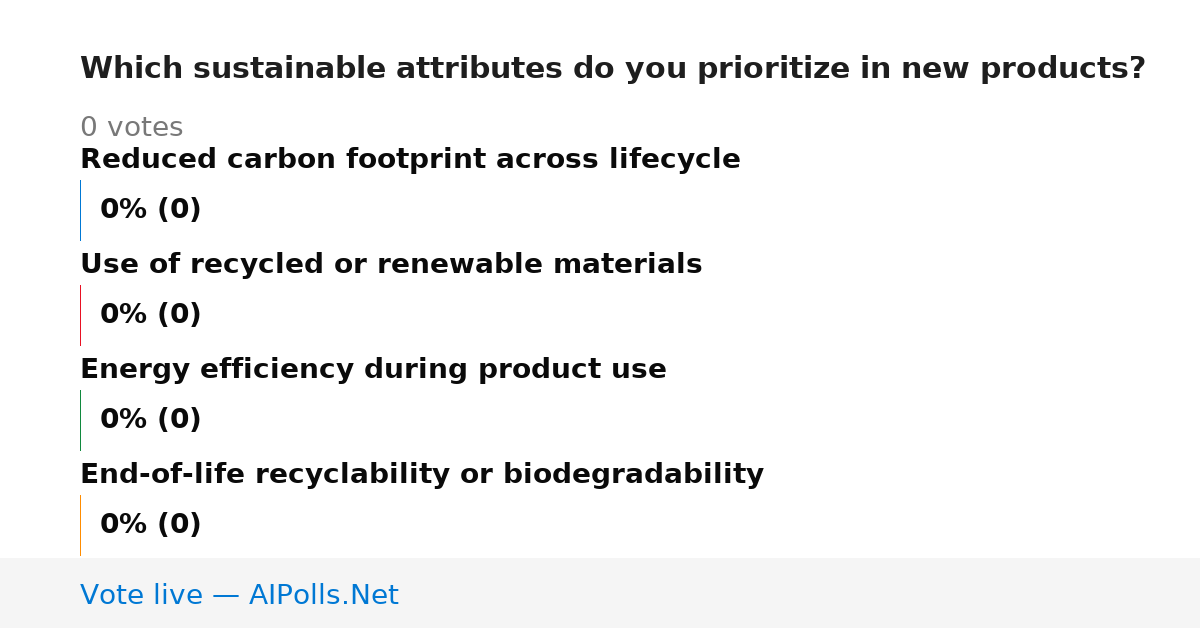This screenshot has height=628, width=1200.
Task: Click the 0% (0) result for energy efficiency
Action: [x=150, y=420]
